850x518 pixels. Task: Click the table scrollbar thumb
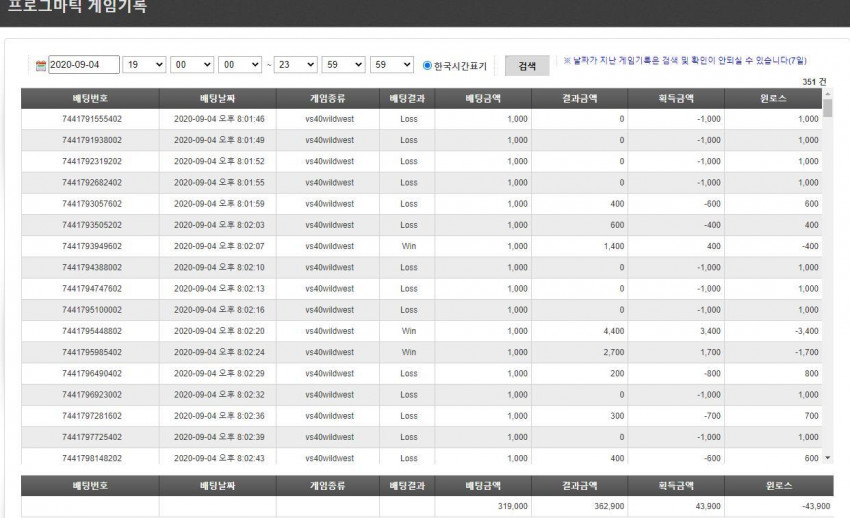(827, 108)
